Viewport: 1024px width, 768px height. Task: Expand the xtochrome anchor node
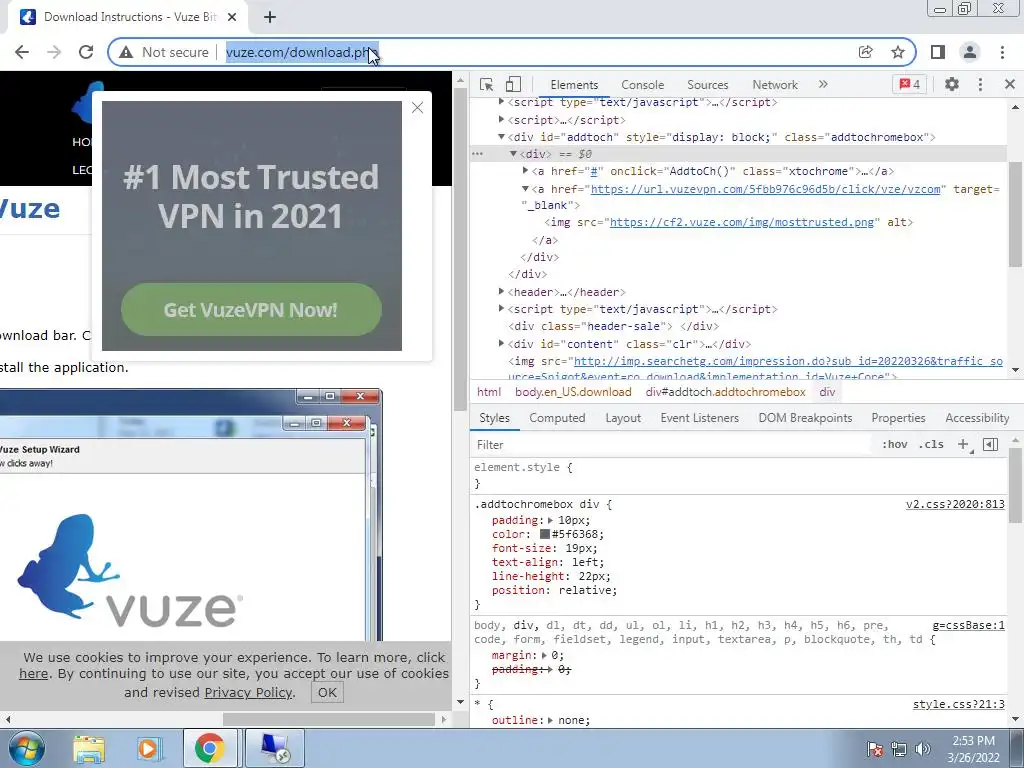[x=525, y=171]
